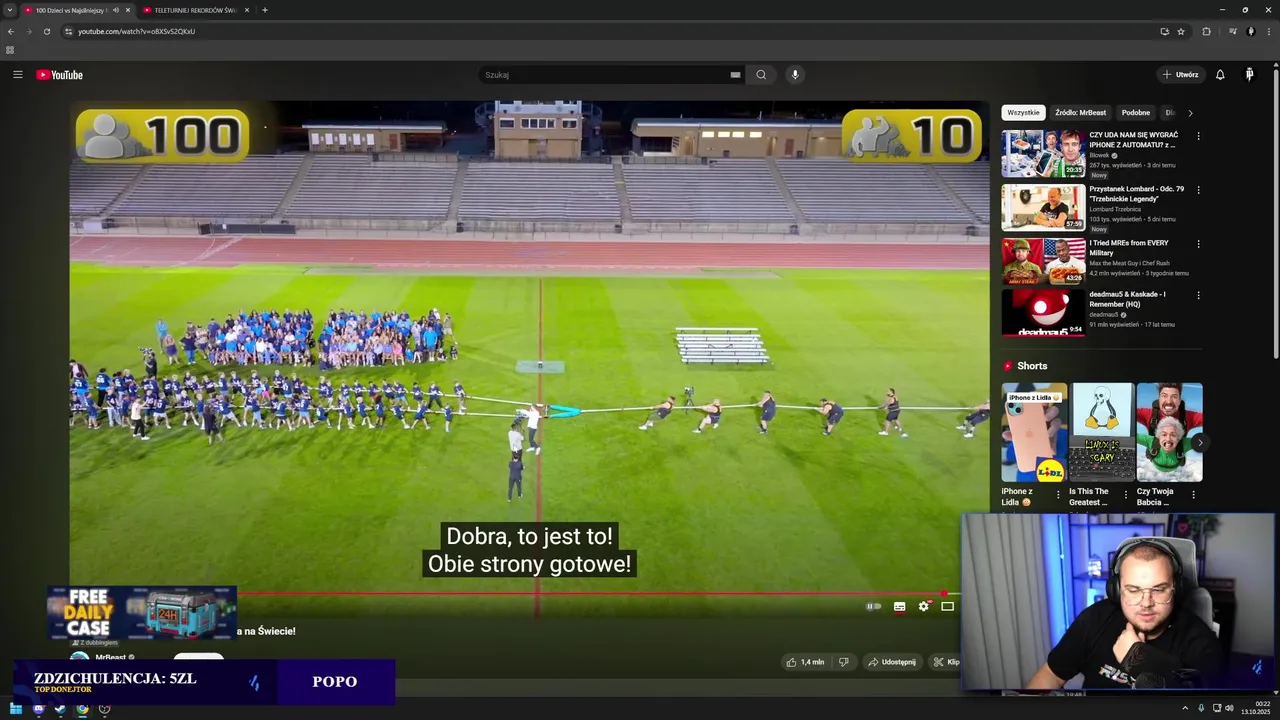Viewport: 1280px width, 720px height.
Task: Open options for deadmau5 & Kaskade video
Action: point(1198,296)
